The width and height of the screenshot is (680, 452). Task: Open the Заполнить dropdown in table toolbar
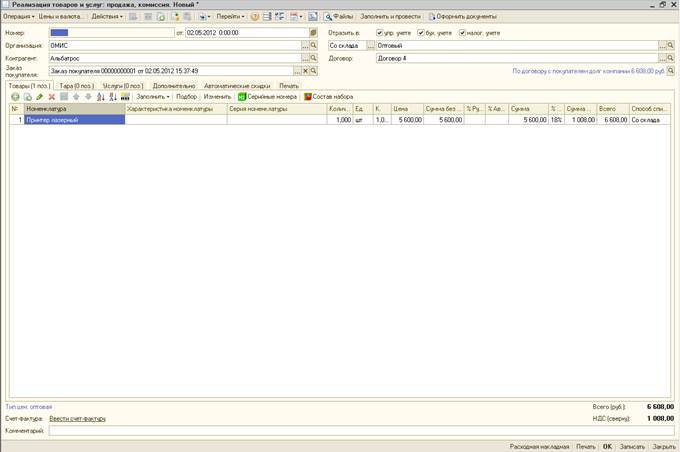click(153, 96)
